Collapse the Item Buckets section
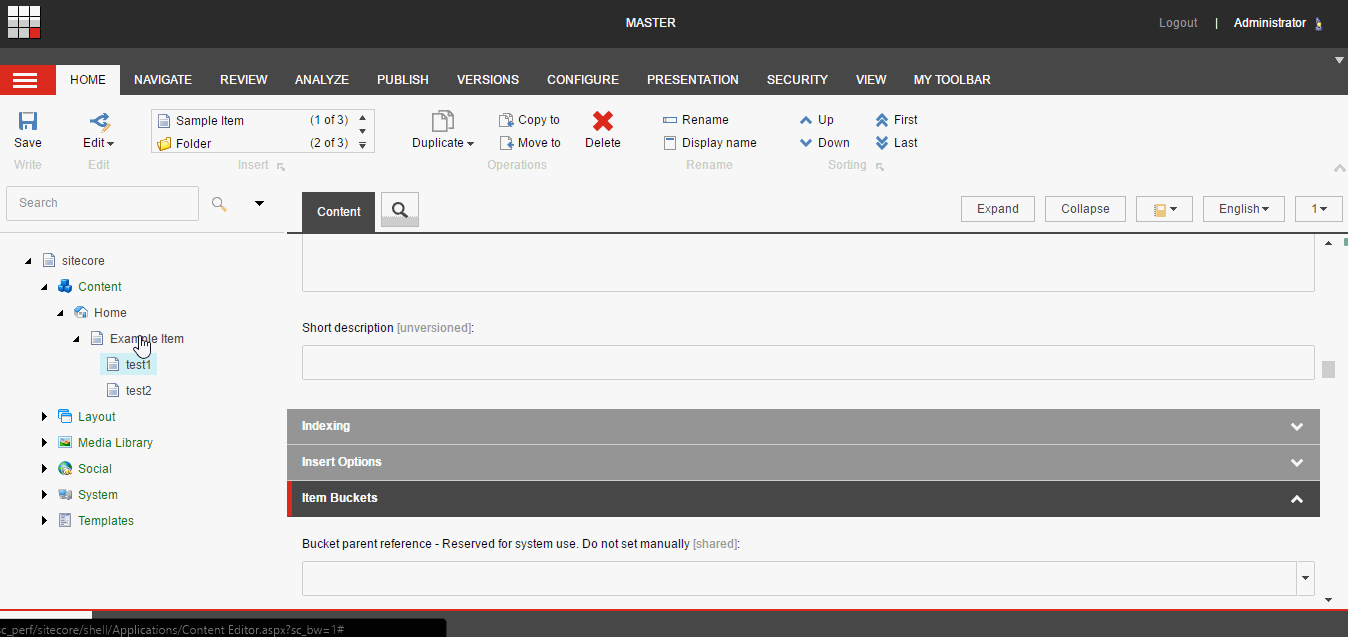The image size is (1348, 637). 1296,498
